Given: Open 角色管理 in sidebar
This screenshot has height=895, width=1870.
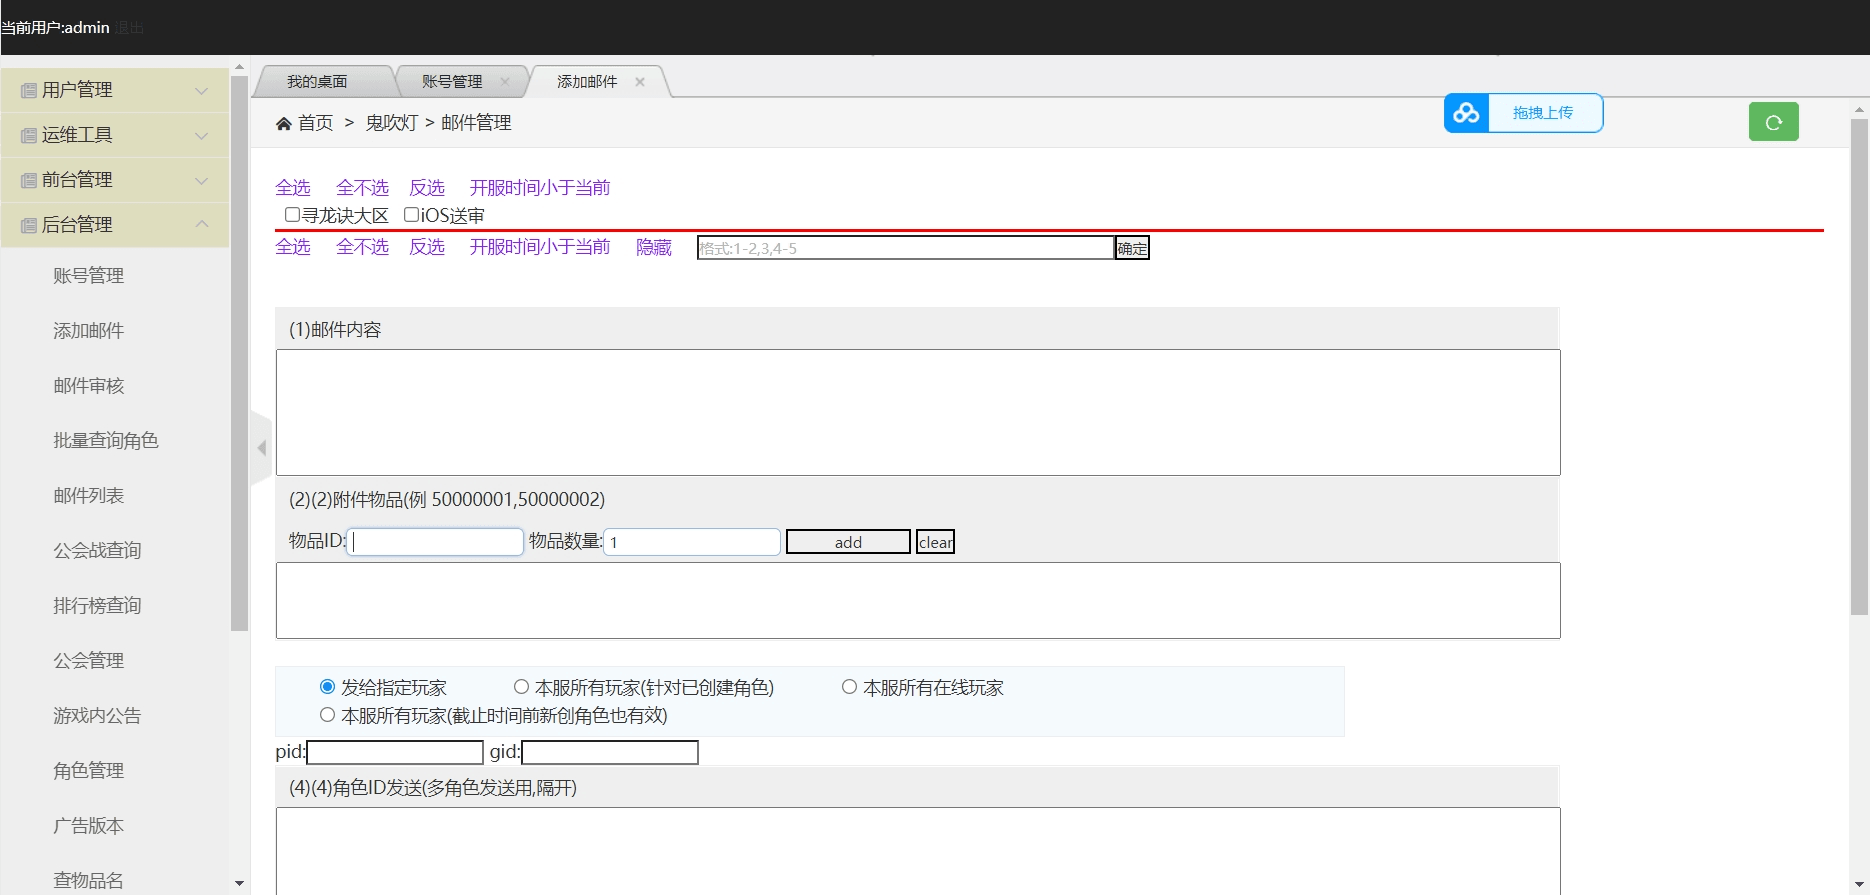Looking at the screenshot, I should pyautogui.click(x=89, y=771).
